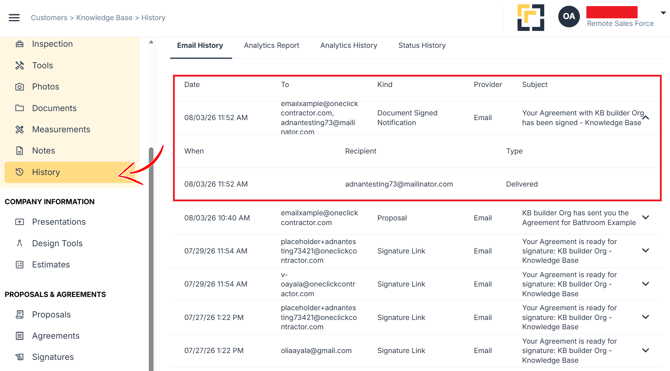Switch to the Analytics Report tab

point(271,45)
